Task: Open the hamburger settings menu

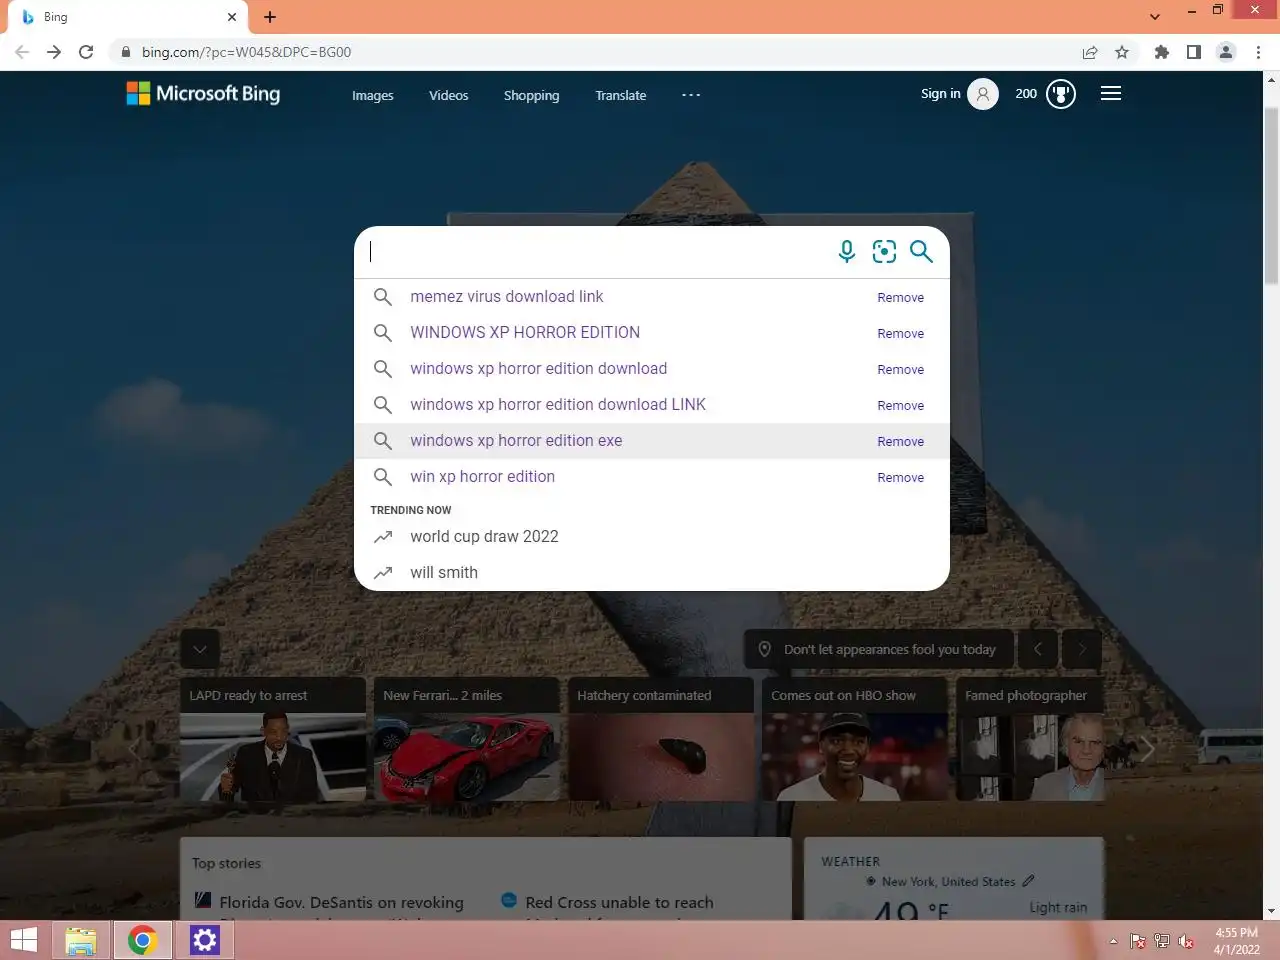Action: coord(1110,94)
